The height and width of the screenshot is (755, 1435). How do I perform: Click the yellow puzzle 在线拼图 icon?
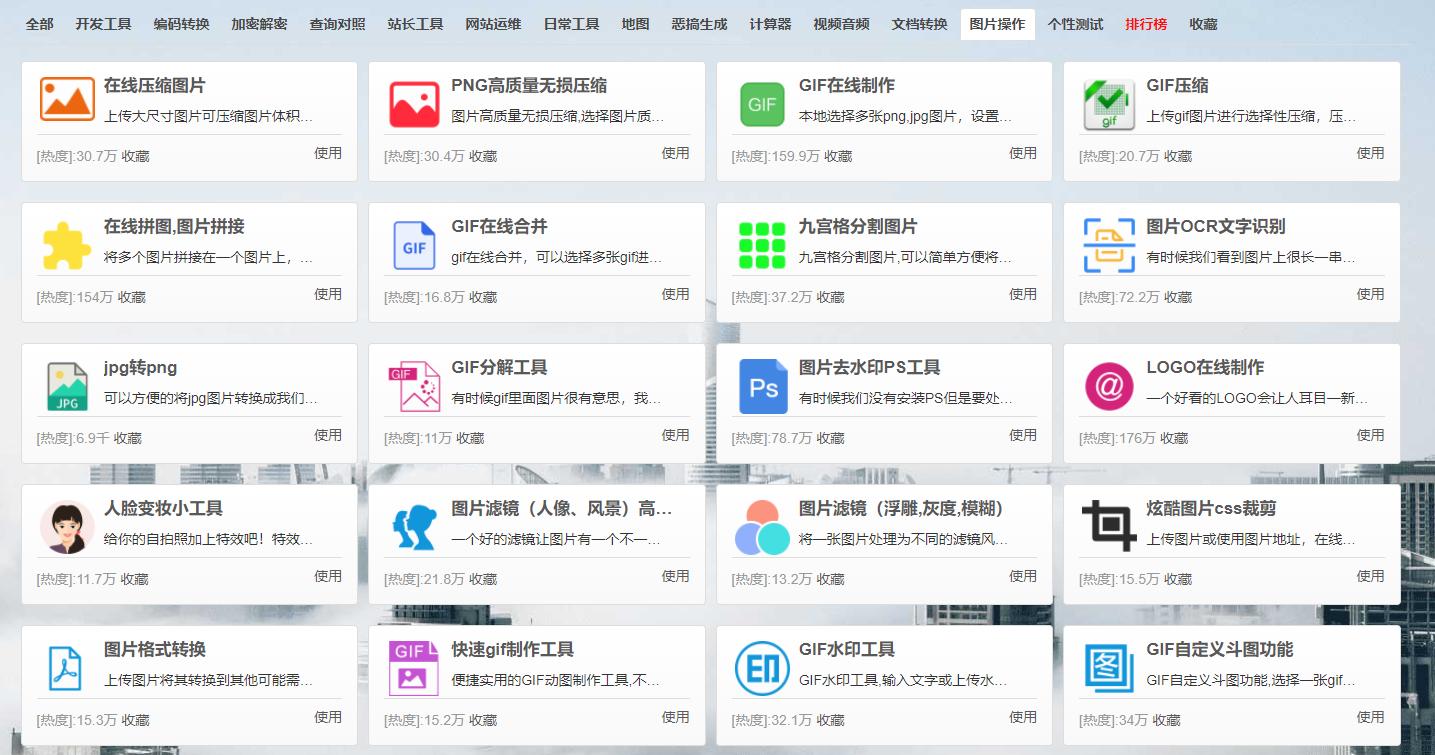pyautogui.click(x=67, y=245)
